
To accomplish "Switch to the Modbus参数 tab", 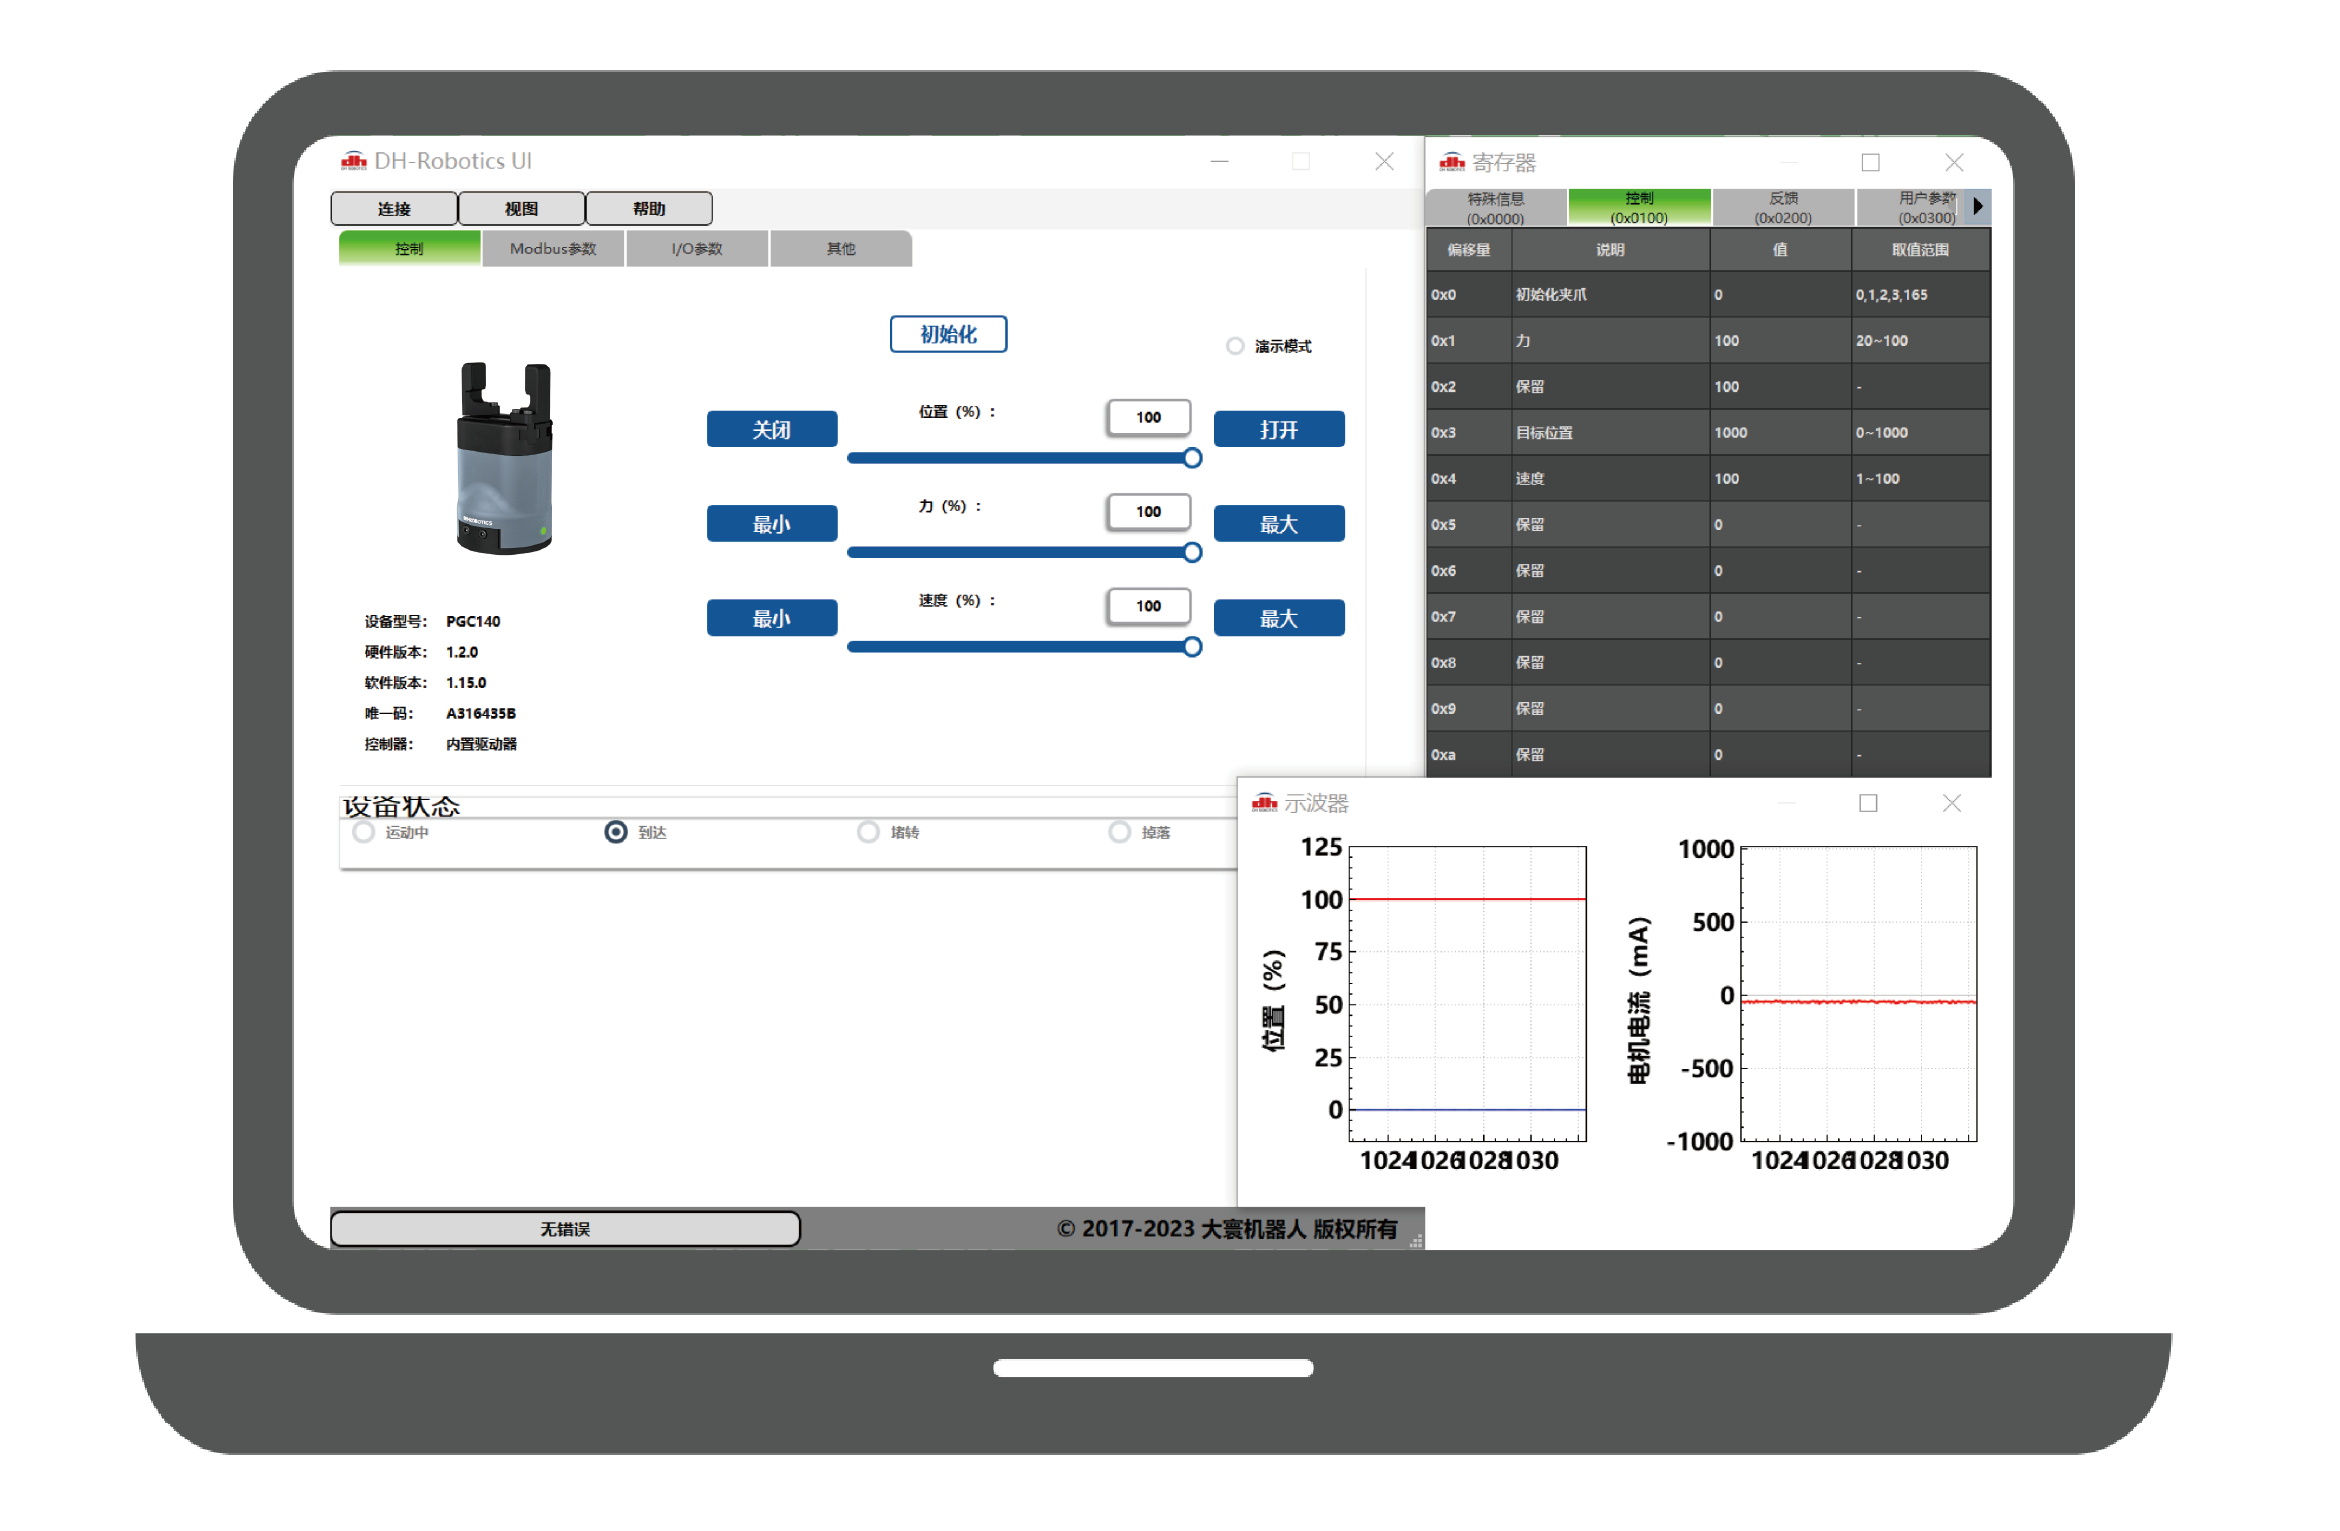I will point(553,249).
